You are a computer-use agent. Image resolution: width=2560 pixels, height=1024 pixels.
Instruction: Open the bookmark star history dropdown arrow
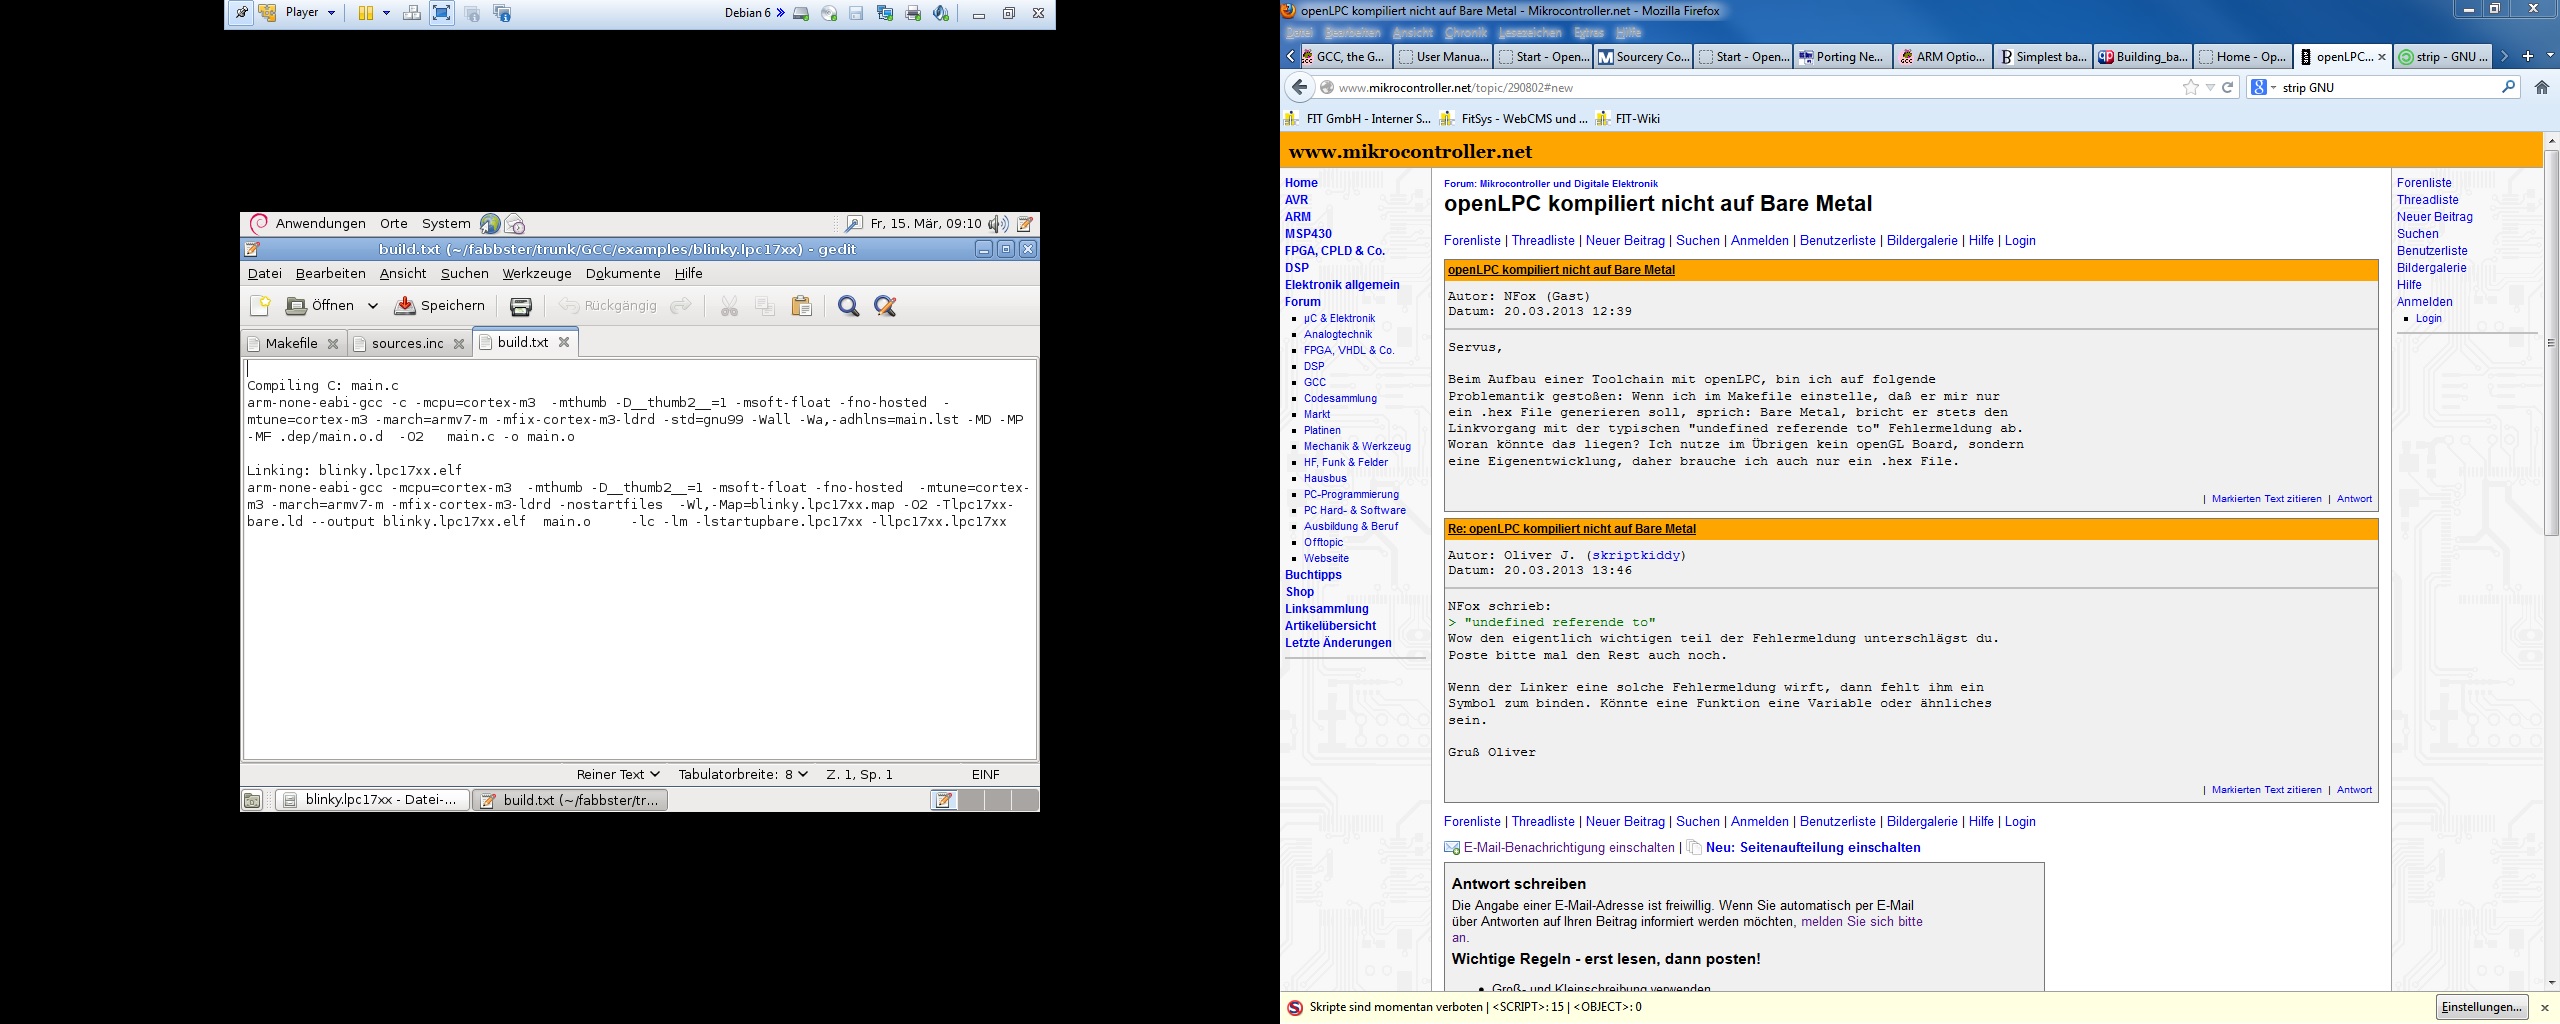point(2210,87)
